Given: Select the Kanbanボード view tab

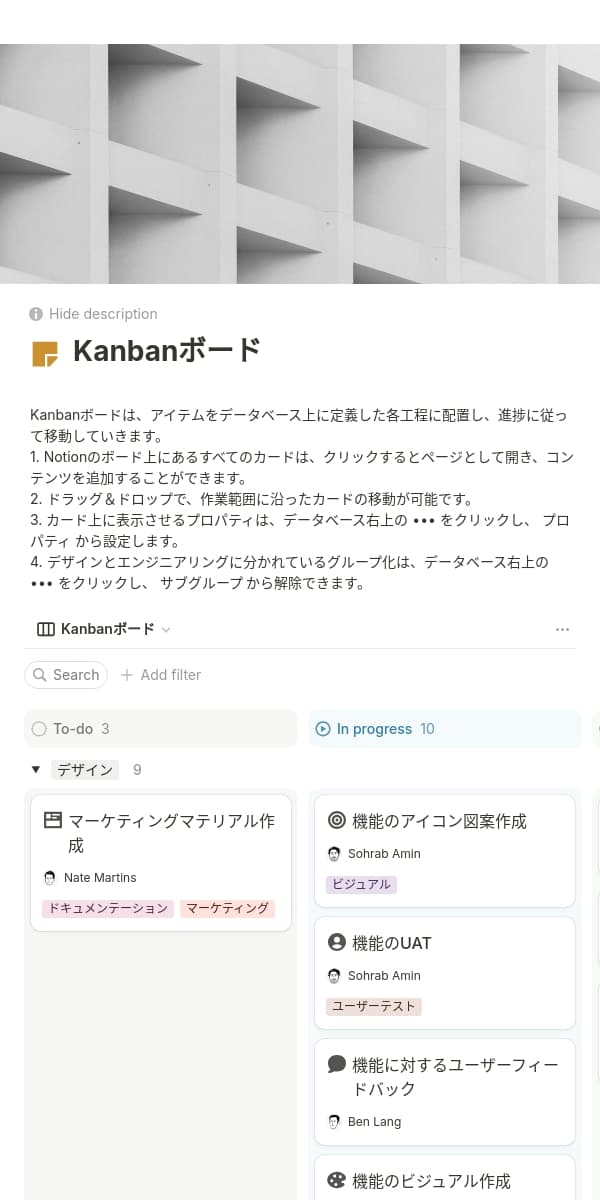Looking at the screenshot, I should (108, 629).
